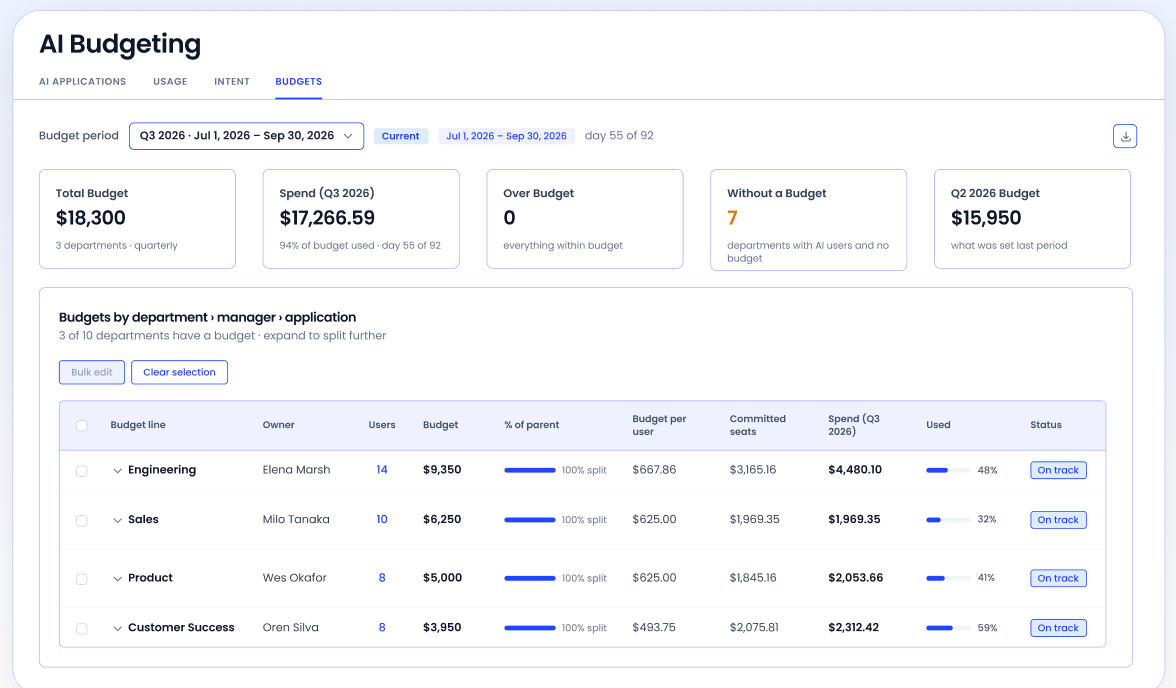Click the Bulk edit button
The height and width of the screenshot is (688, 1176).
(x=92, y=372)
